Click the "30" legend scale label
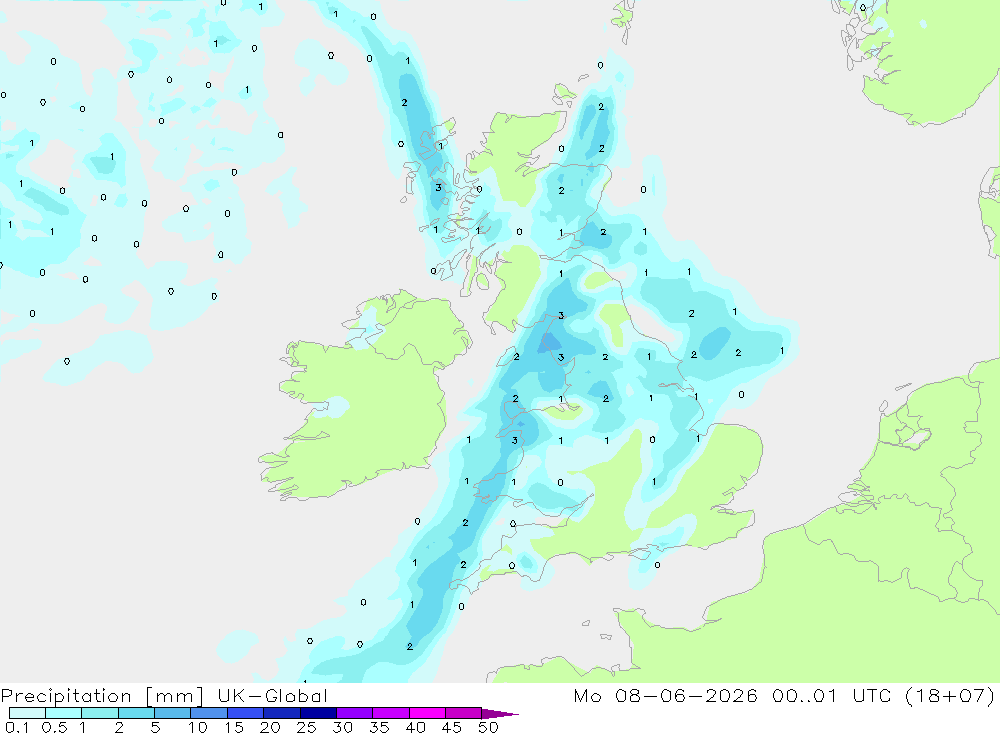 coord(342,727)
